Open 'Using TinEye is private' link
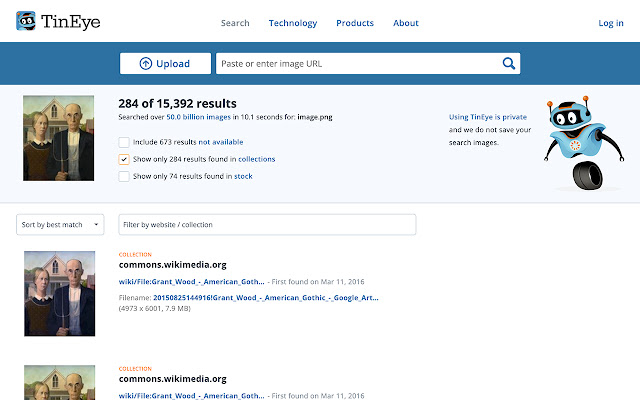This screenshot has width=640, height=400. click(x=487, y=117)
